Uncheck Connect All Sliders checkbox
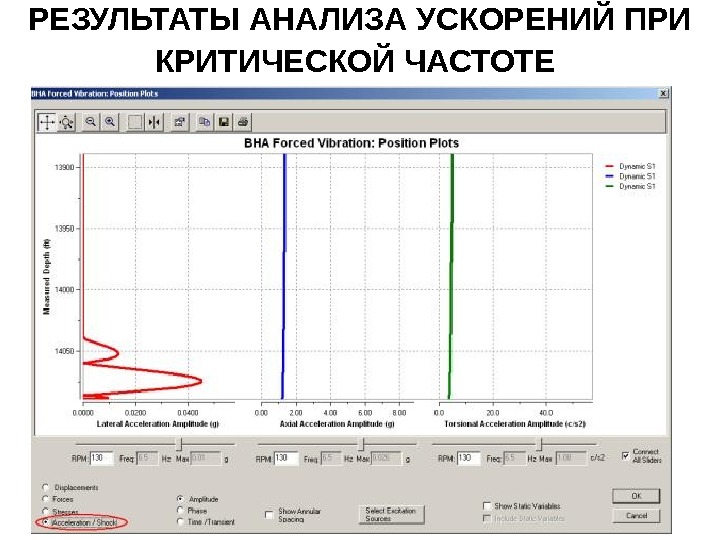This screenshot has width=720, height=540. pyautogui.click(x=625, y=456)
